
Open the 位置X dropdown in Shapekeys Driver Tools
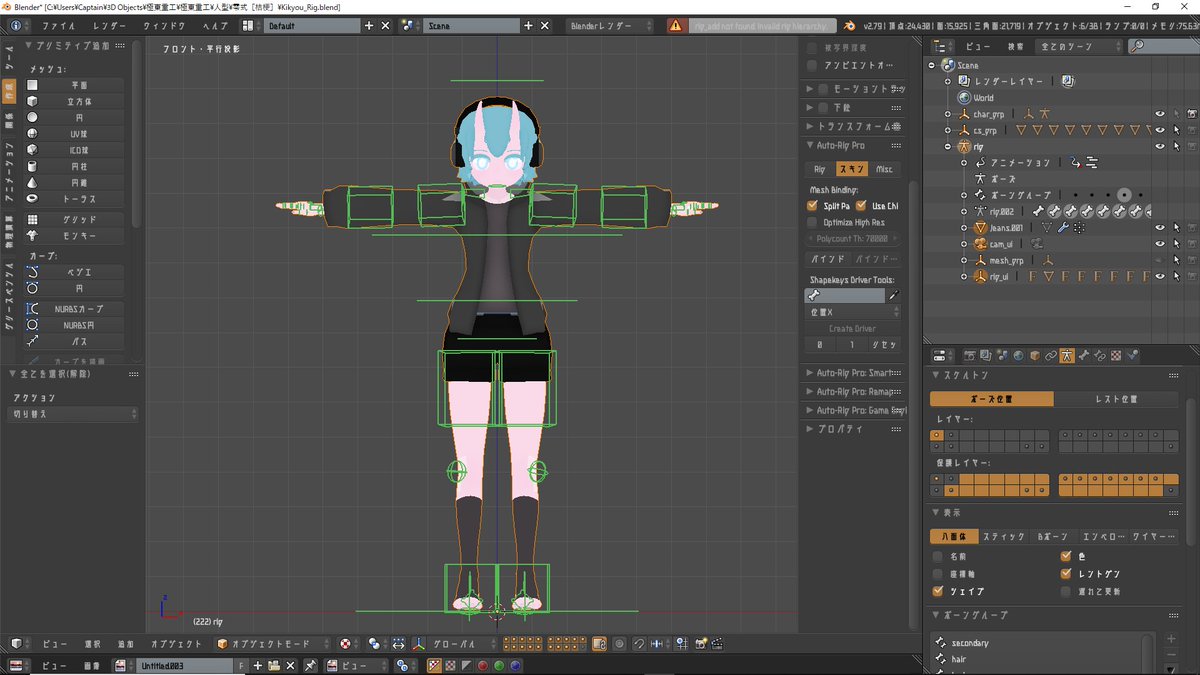click(850, 311)
